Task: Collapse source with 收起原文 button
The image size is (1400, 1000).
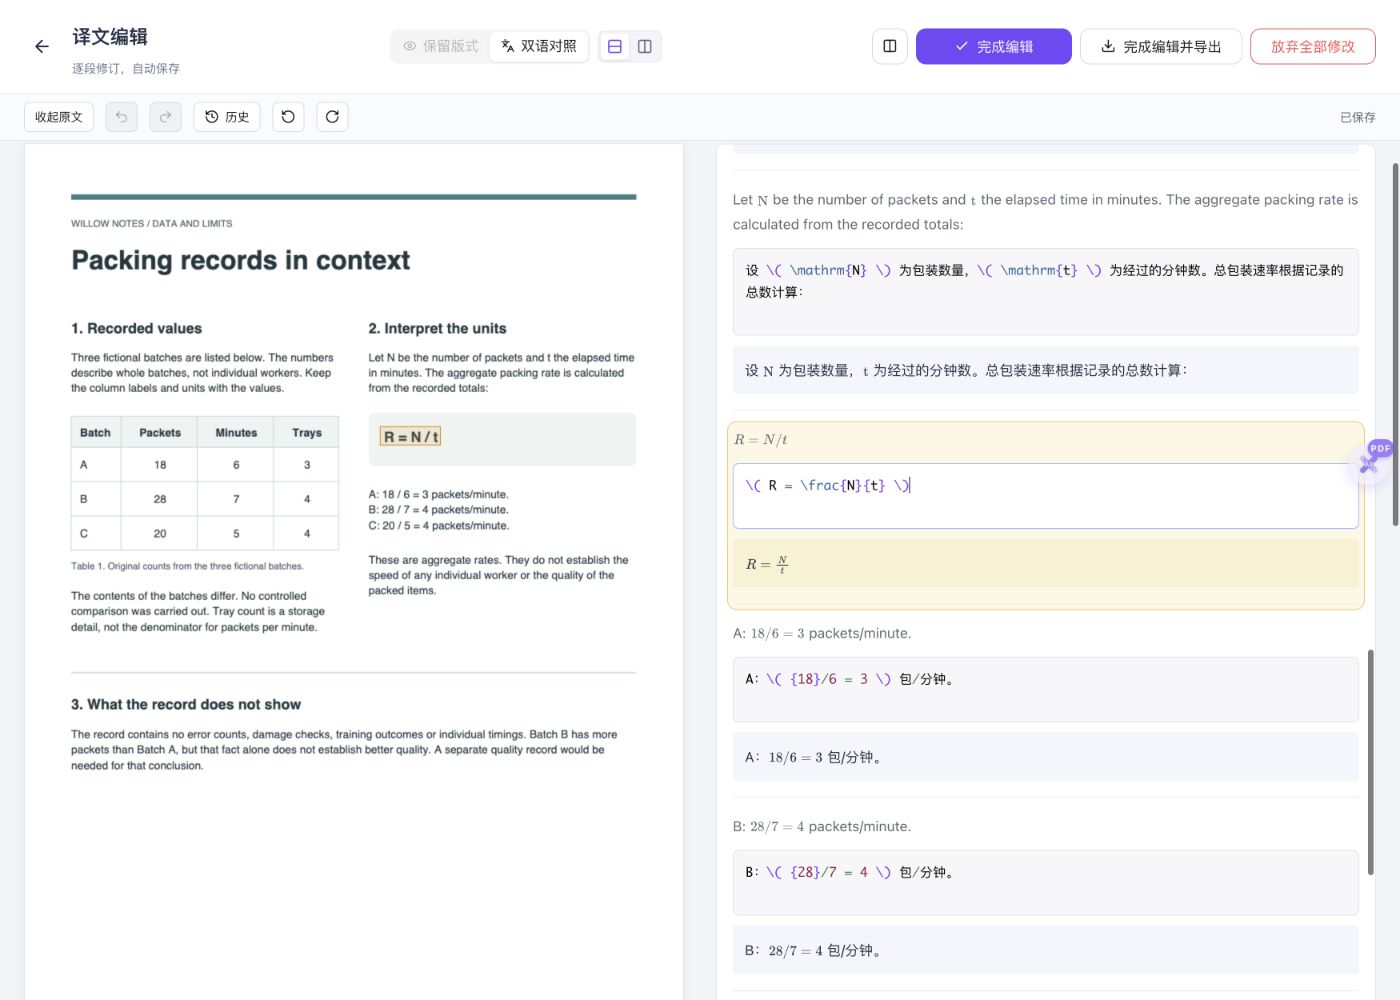Action: [x=59, y=117]
